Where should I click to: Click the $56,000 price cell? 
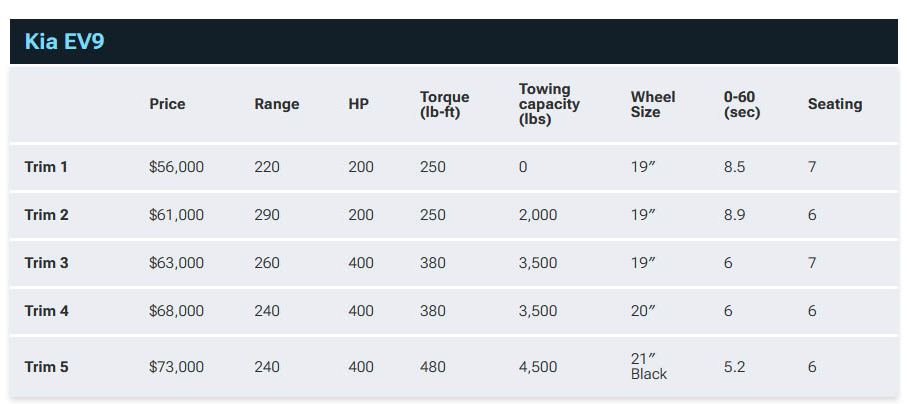click(176, 167)
